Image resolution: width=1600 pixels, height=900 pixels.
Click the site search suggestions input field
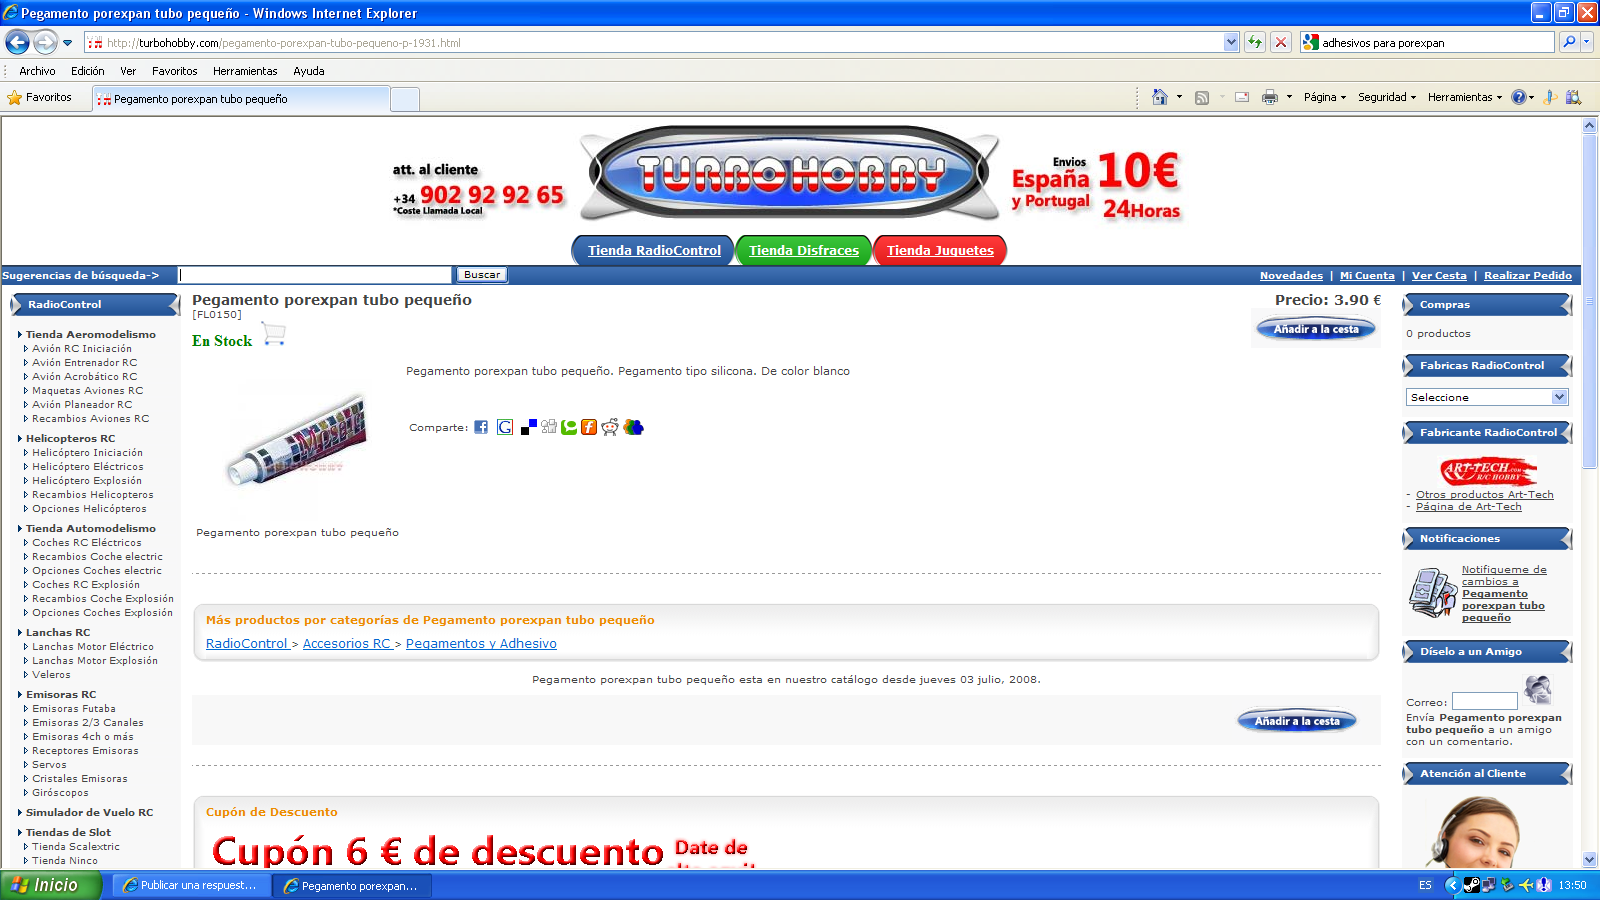tap(315, 275)
